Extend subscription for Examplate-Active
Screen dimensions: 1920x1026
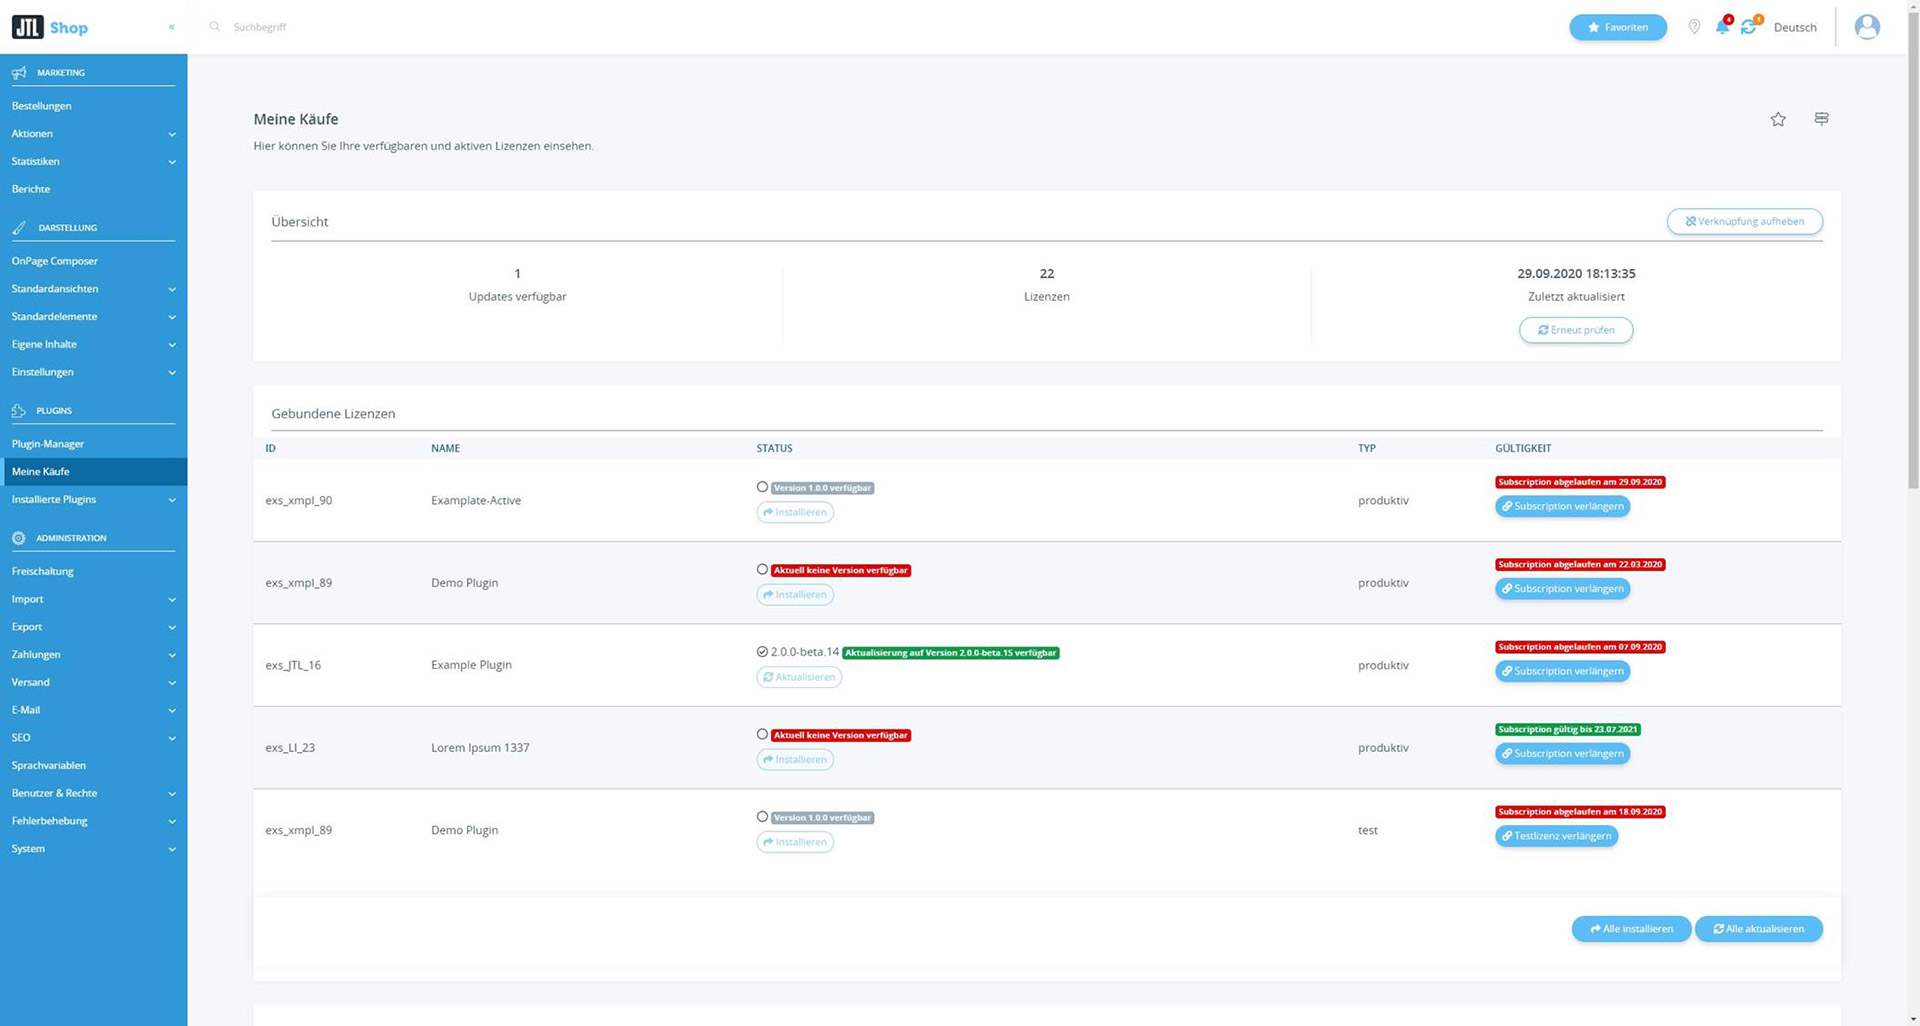point(1562,506)
